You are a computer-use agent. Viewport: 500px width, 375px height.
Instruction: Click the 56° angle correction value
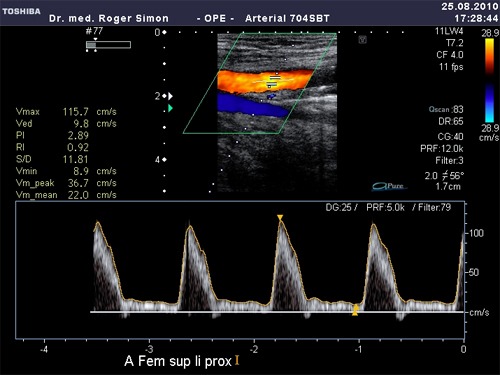456,175
